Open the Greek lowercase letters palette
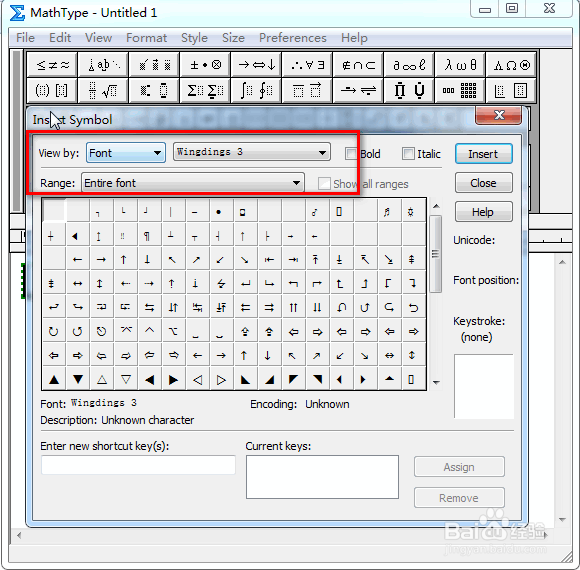 click(460, 65)
